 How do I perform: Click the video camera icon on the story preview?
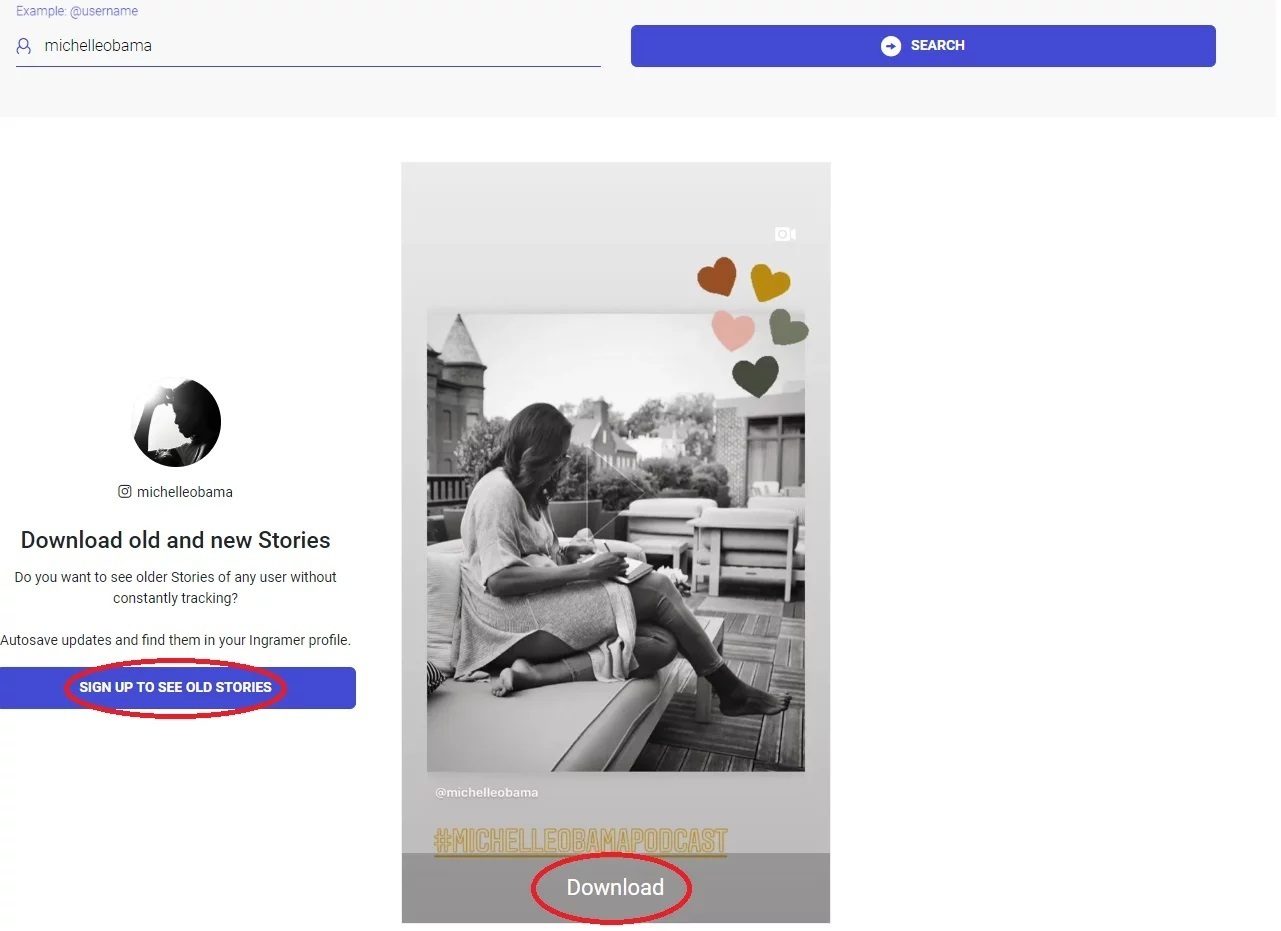(x=784, y=234)
